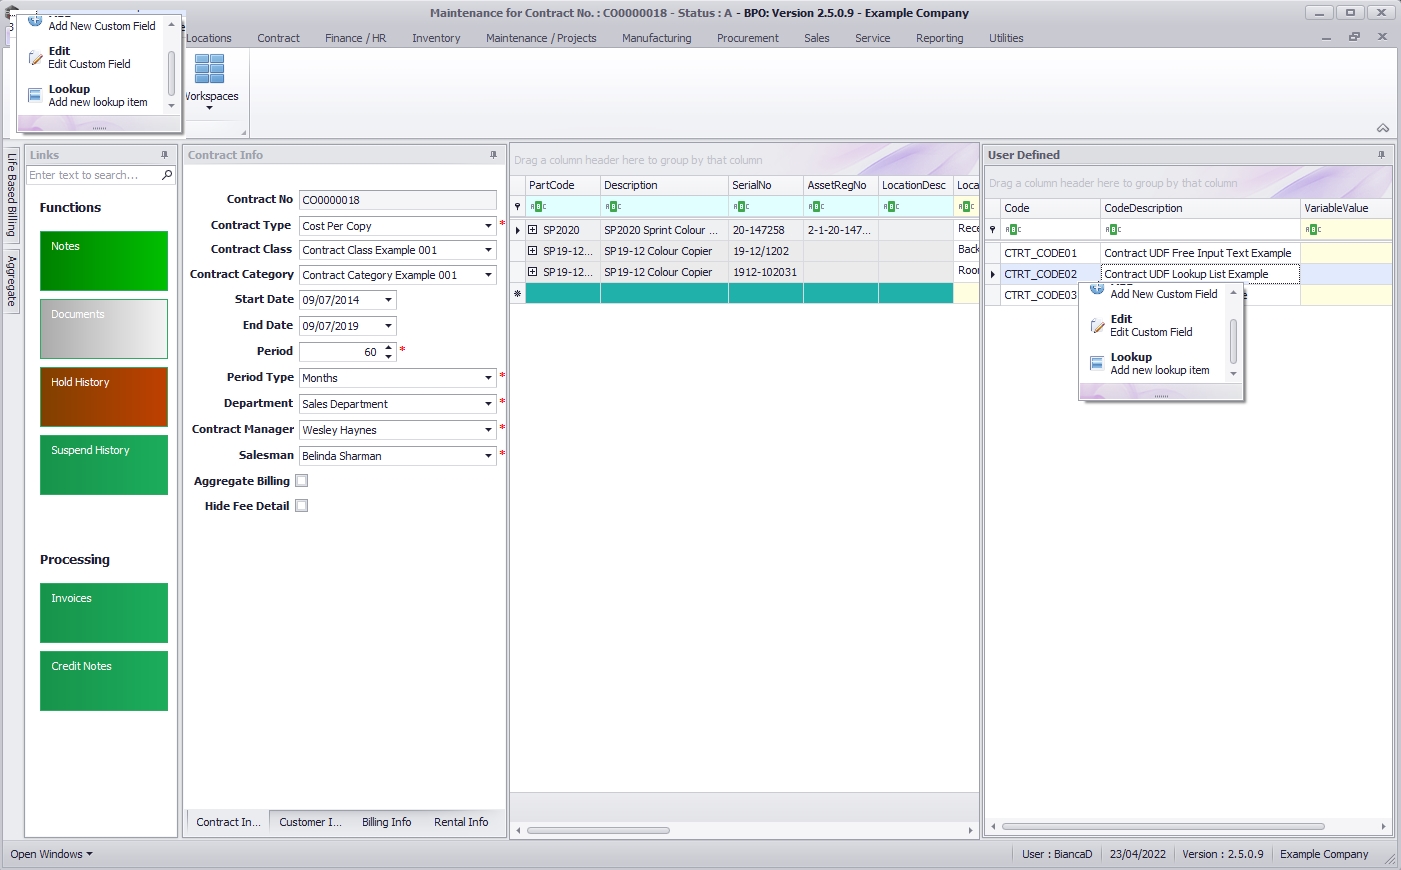The width and height of the screenshot is (1401, 870).
Task: Expand the SP2020 row in grid
Action: click(x=533, y=230)
